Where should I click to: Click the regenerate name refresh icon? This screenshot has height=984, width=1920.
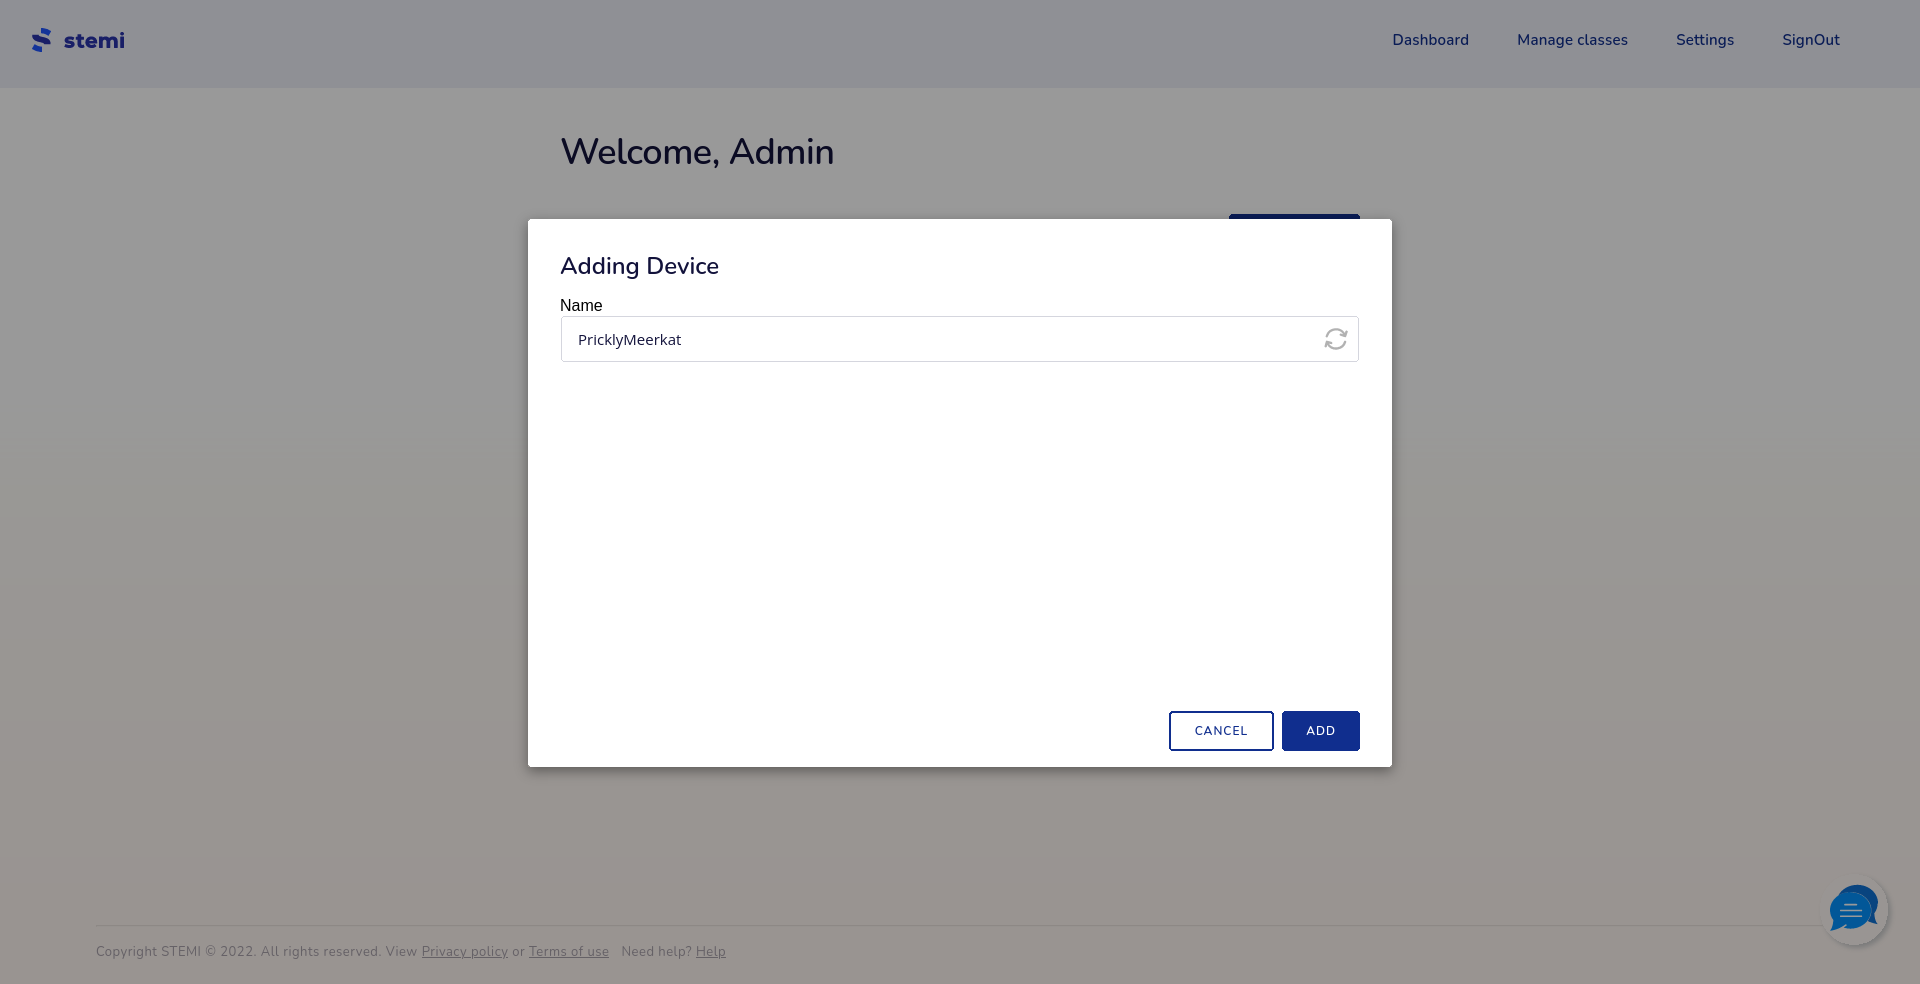[x=1335, y=339]
